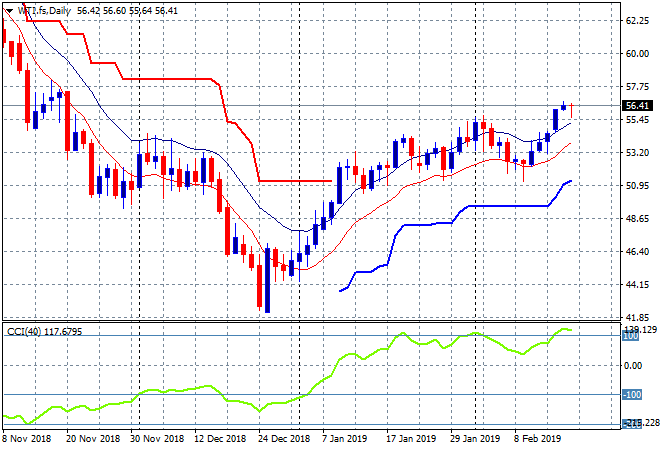Click the 48.65 price axis label

click(x=637, y=218)
